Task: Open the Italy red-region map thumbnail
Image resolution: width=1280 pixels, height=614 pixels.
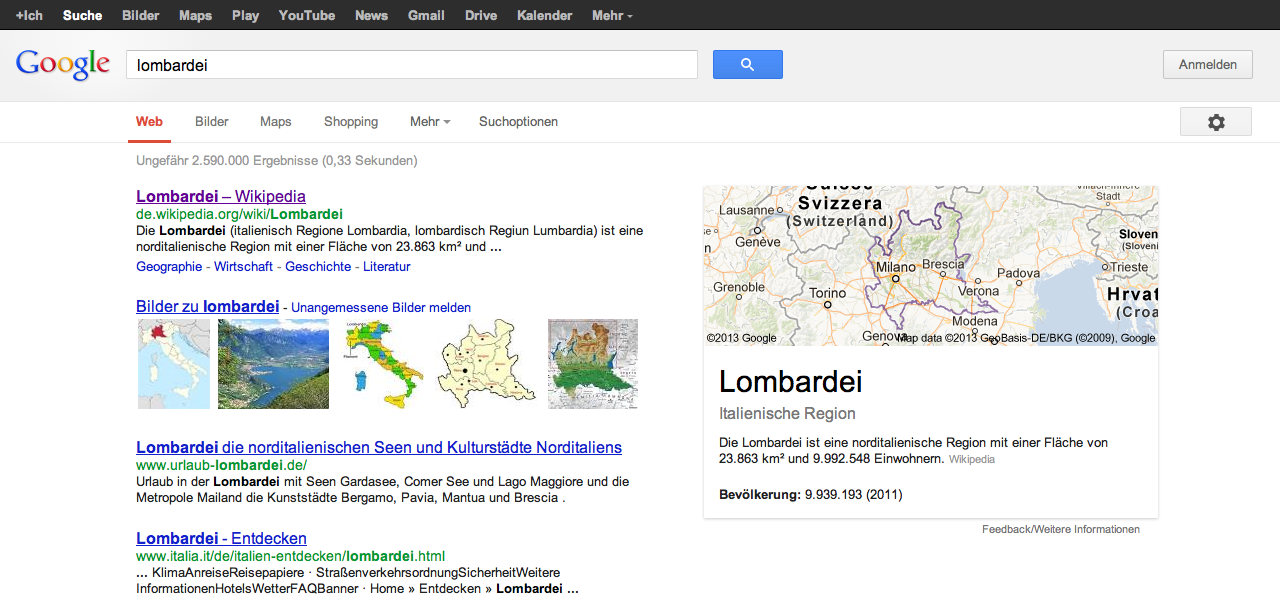Action: (x=174, y=364)
